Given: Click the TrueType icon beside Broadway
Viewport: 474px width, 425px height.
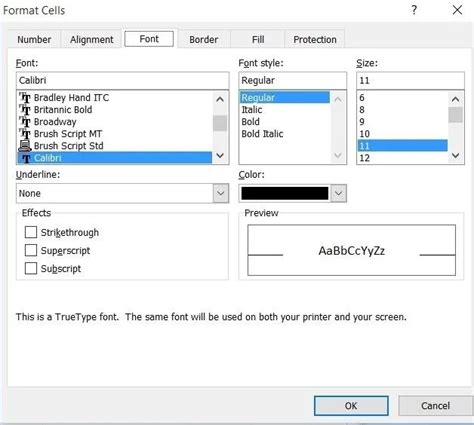Looking at the screenshot, I should 25,122.
